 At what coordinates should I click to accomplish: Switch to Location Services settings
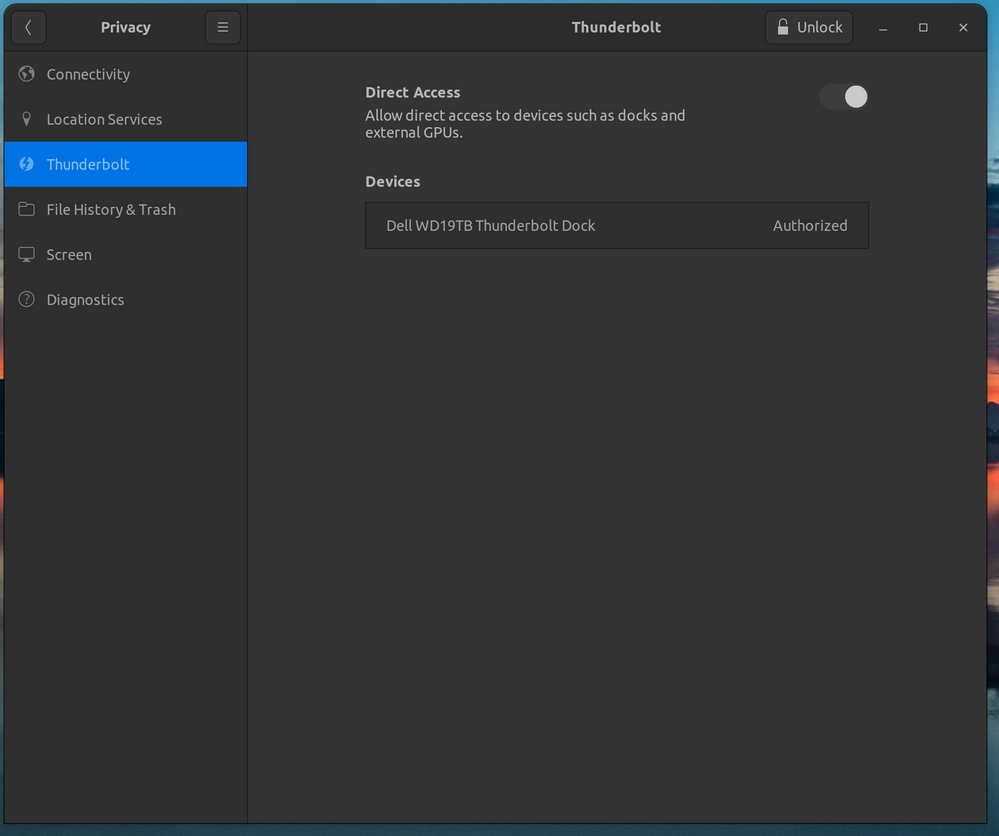[104, 119]
